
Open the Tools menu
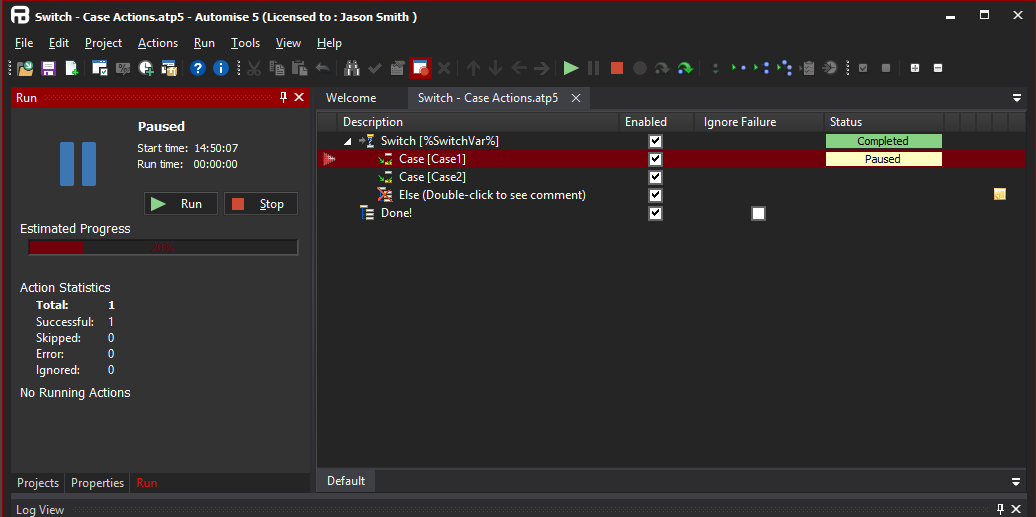pos(245,43)
